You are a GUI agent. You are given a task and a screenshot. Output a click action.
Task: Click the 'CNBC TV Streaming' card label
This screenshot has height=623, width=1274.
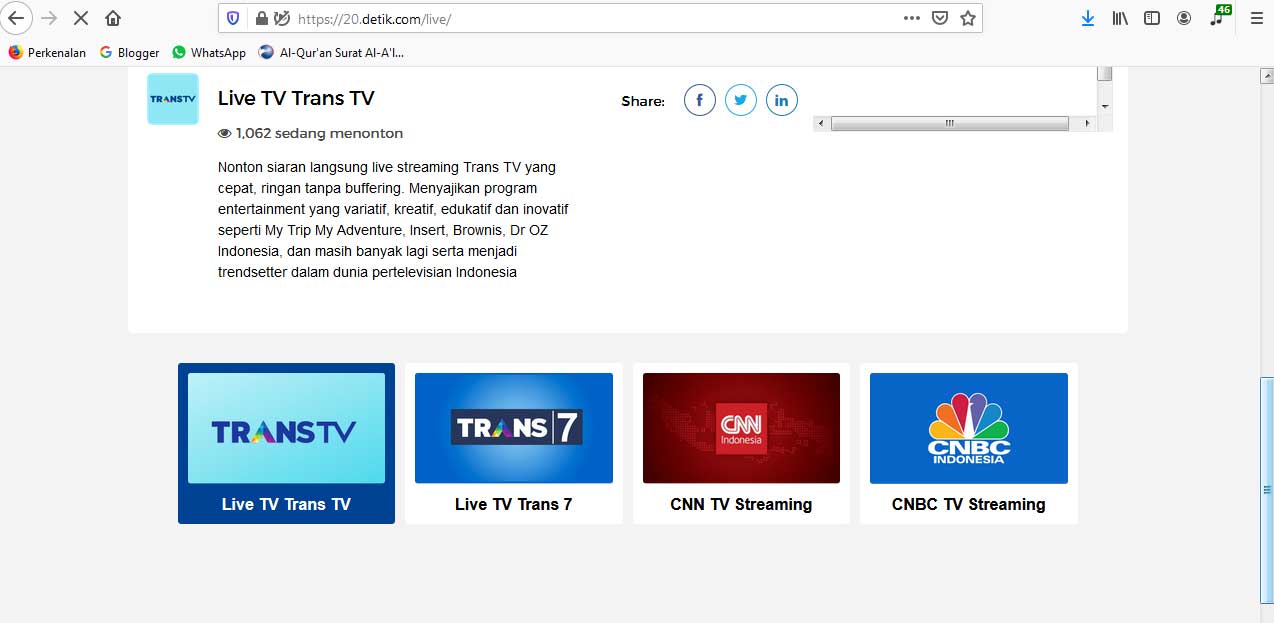pyautogui.click(x=969, y=504)
